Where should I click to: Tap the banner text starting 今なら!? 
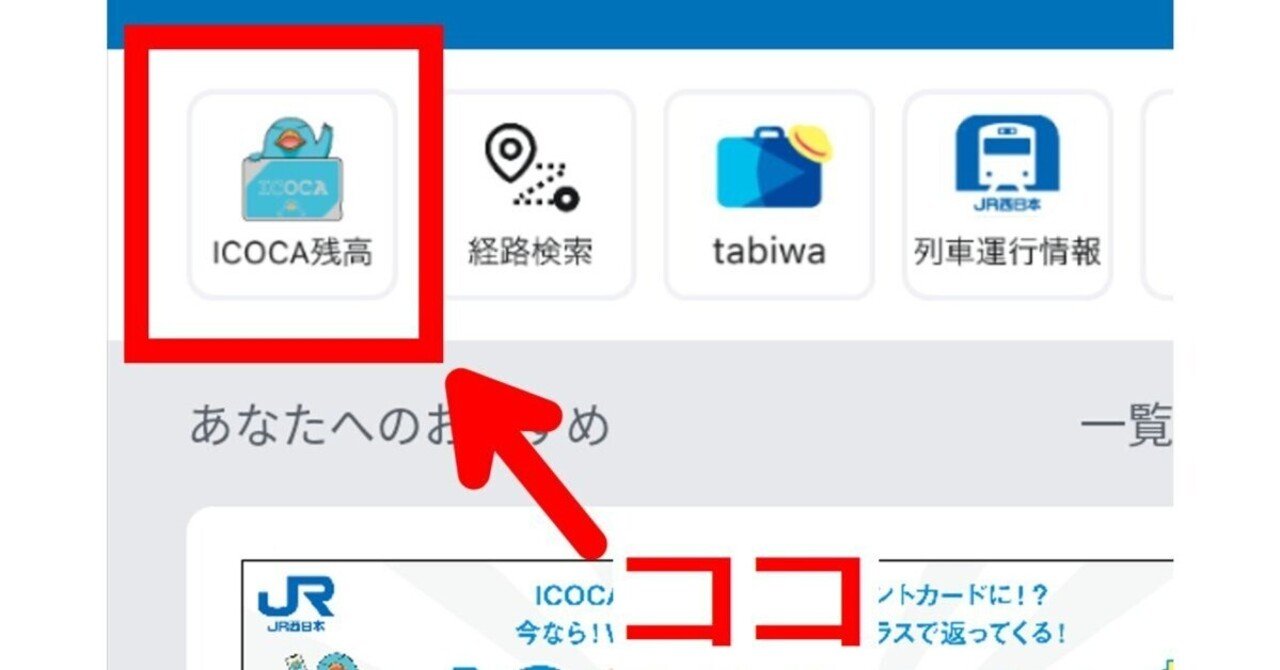pos(567,632)
